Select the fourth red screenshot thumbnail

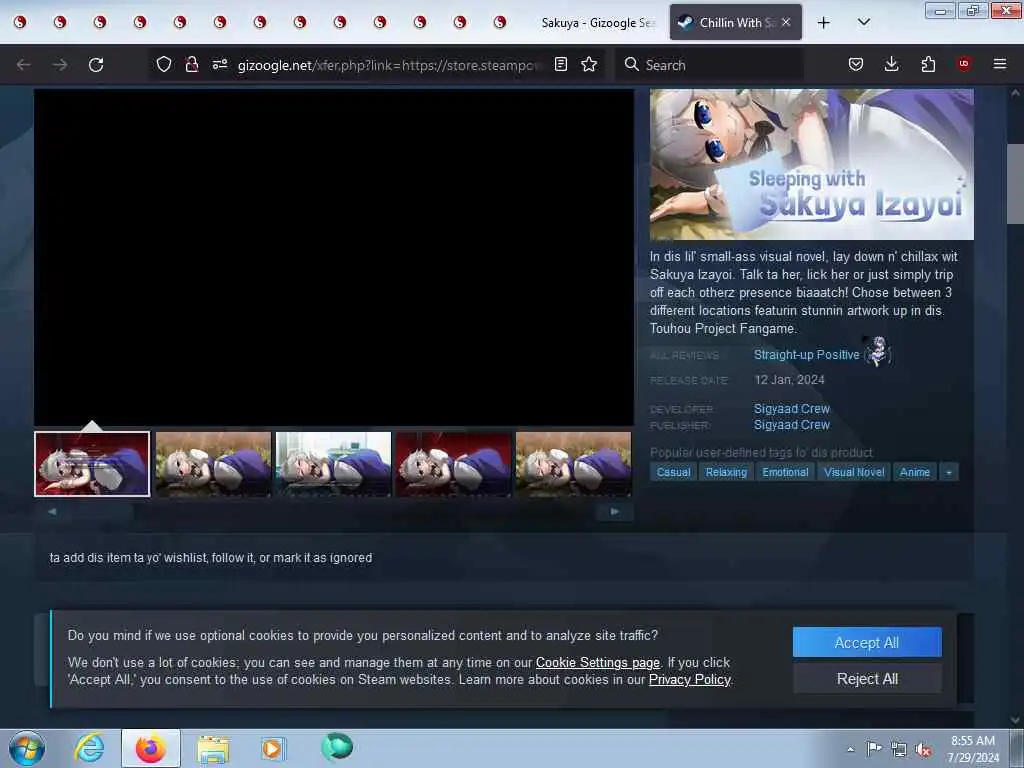coord(453,464)
